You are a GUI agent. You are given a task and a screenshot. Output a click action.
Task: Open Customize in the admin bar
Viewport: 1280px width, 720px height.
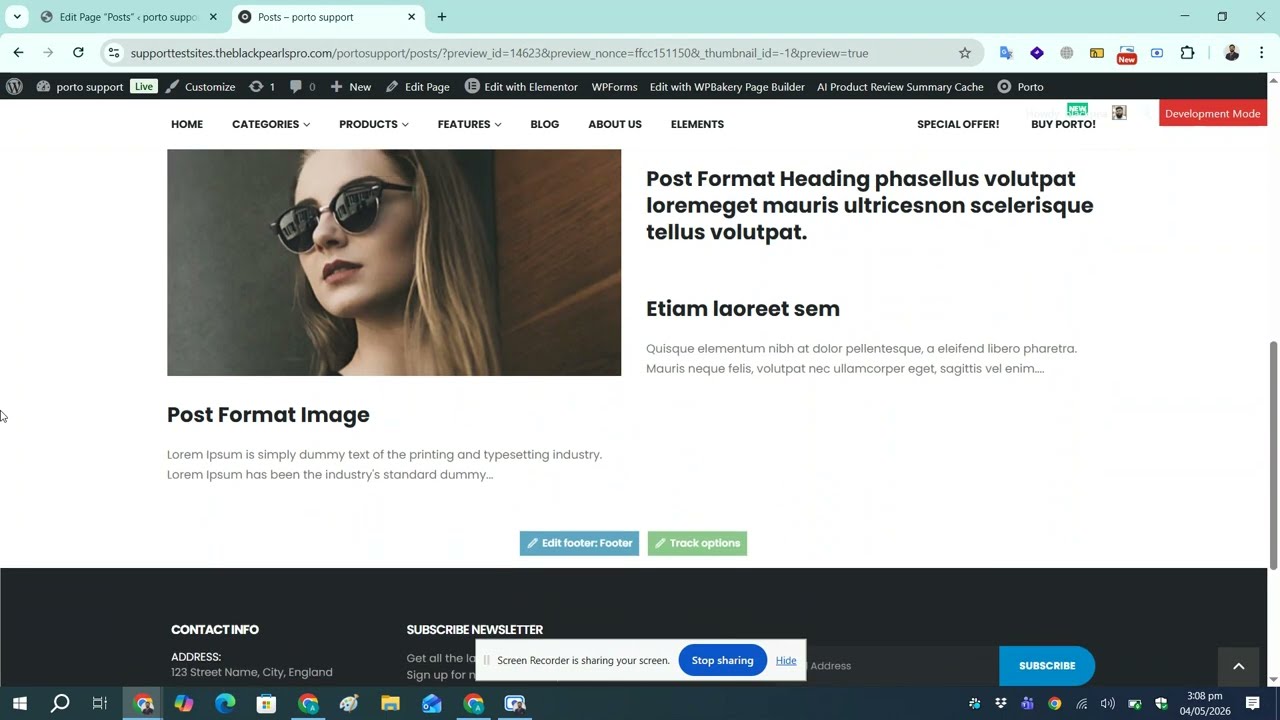(x=200, y=87)
